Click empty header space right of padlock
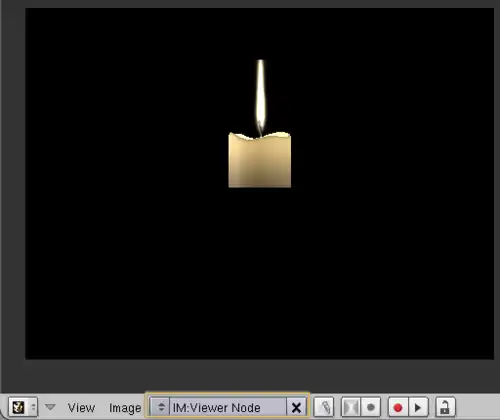The image size is (500, 420). [478, 407]
